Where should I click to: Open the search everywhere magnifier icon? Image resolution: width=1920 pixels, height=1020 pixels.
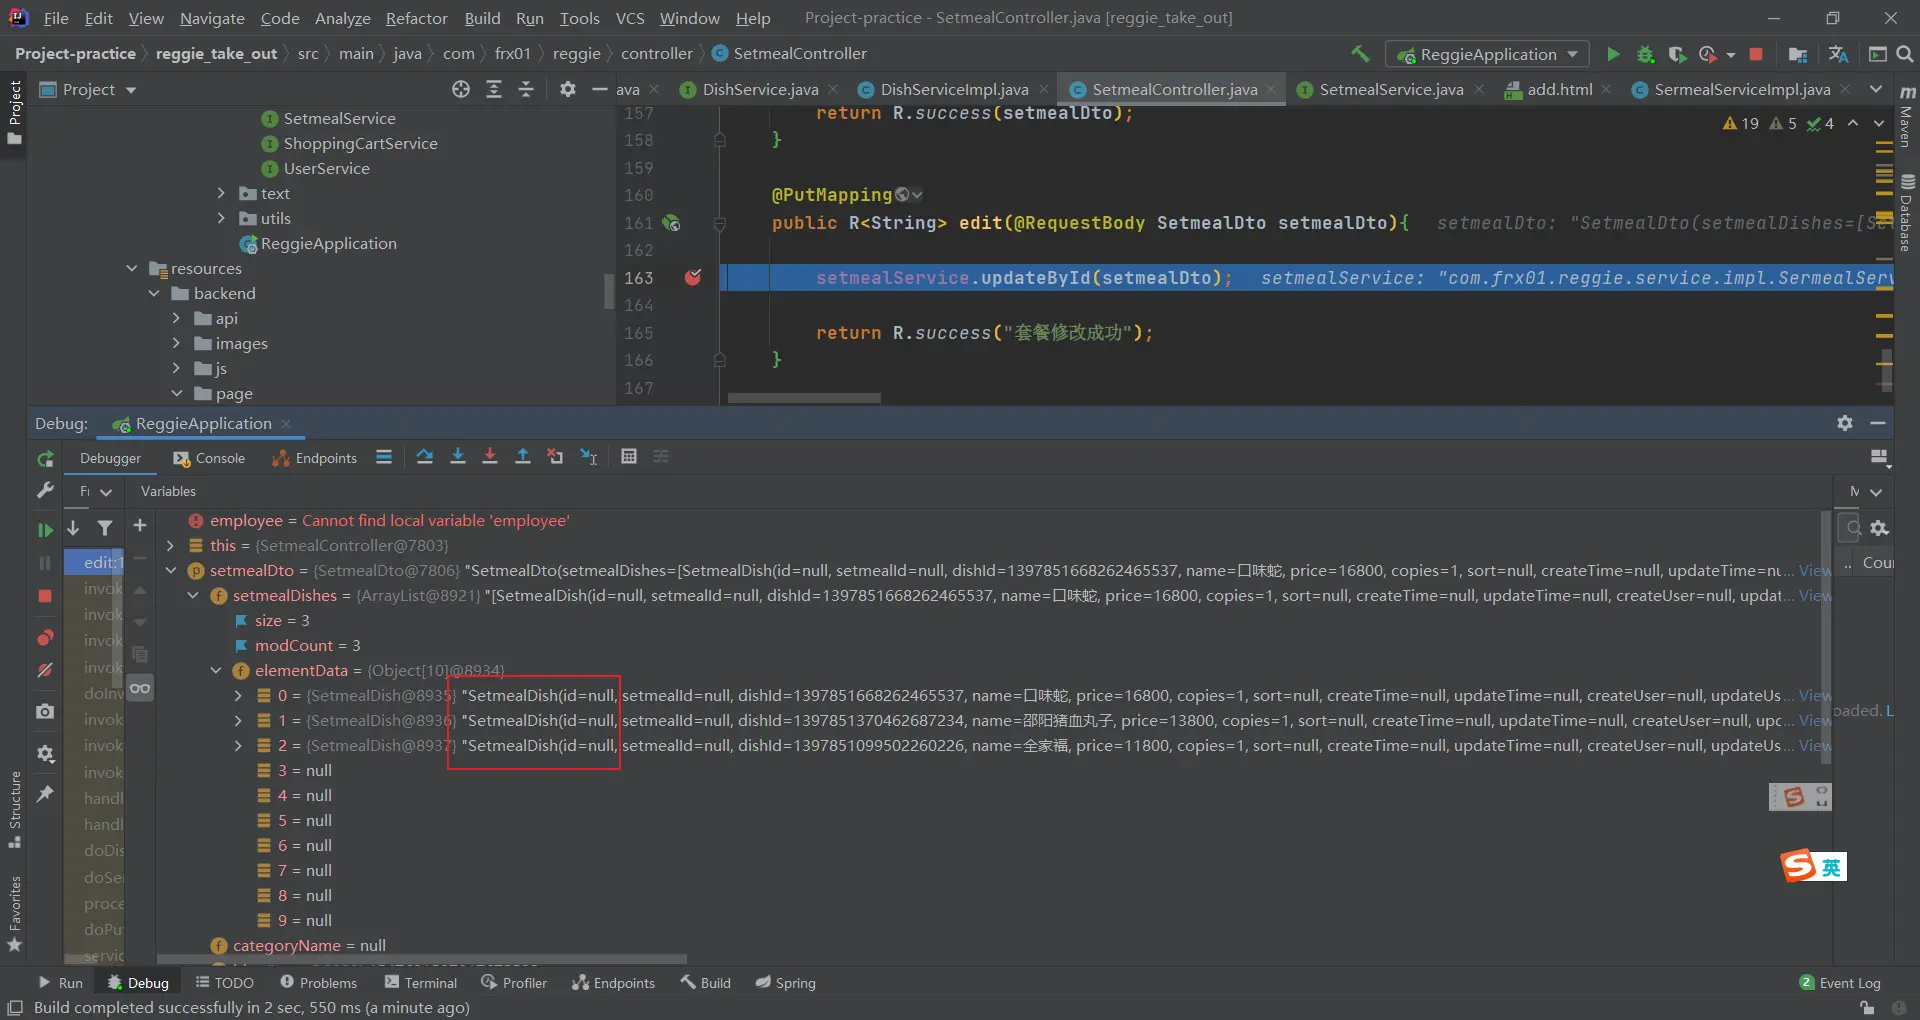[x=1905, y=54]
